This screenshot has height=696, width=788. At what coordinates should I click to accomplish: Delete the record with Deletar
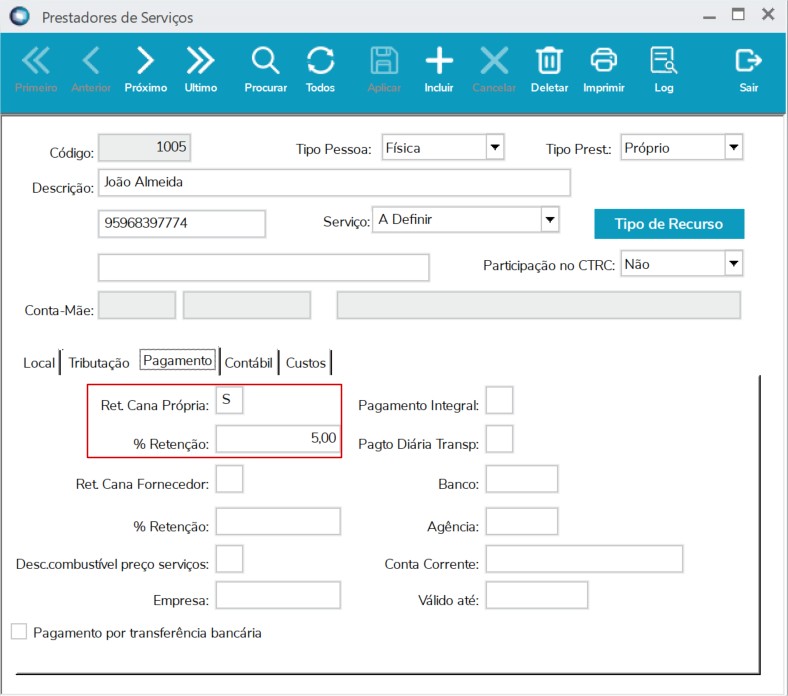[549, 69]
